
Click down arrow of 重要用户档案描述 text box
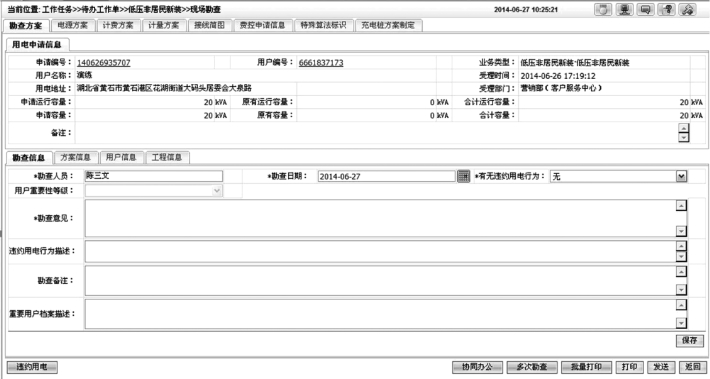pos(681,323)
